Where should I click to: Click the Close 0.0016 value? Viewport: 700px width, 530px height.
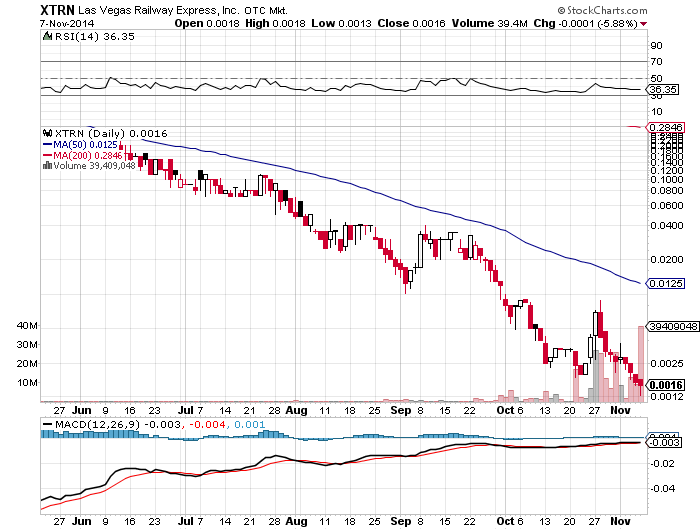point(411,23)
